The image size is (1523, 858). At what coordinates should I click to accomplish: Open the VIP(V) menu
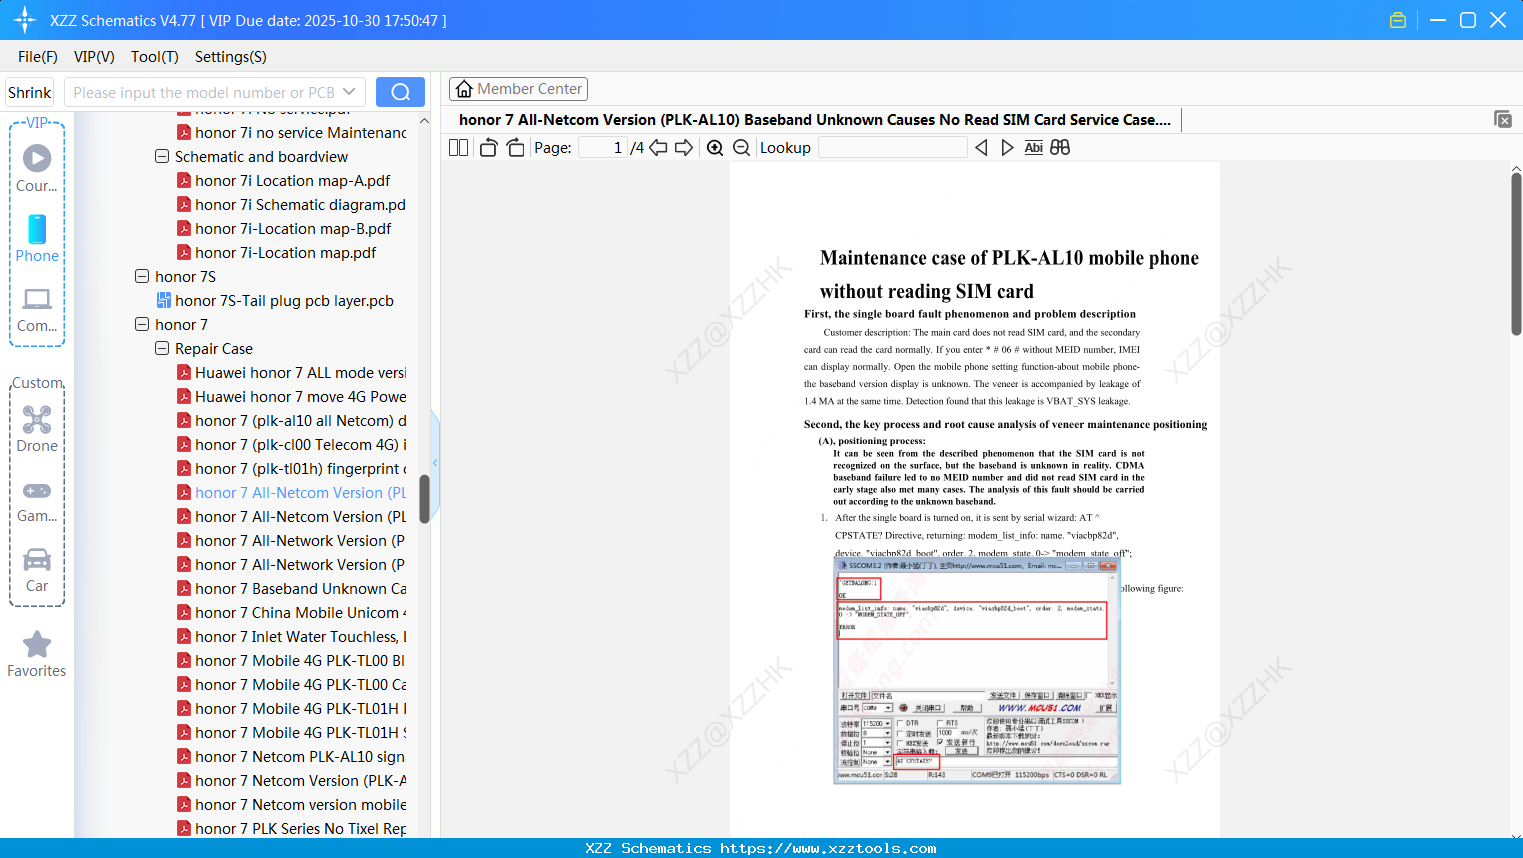(94, 57)
